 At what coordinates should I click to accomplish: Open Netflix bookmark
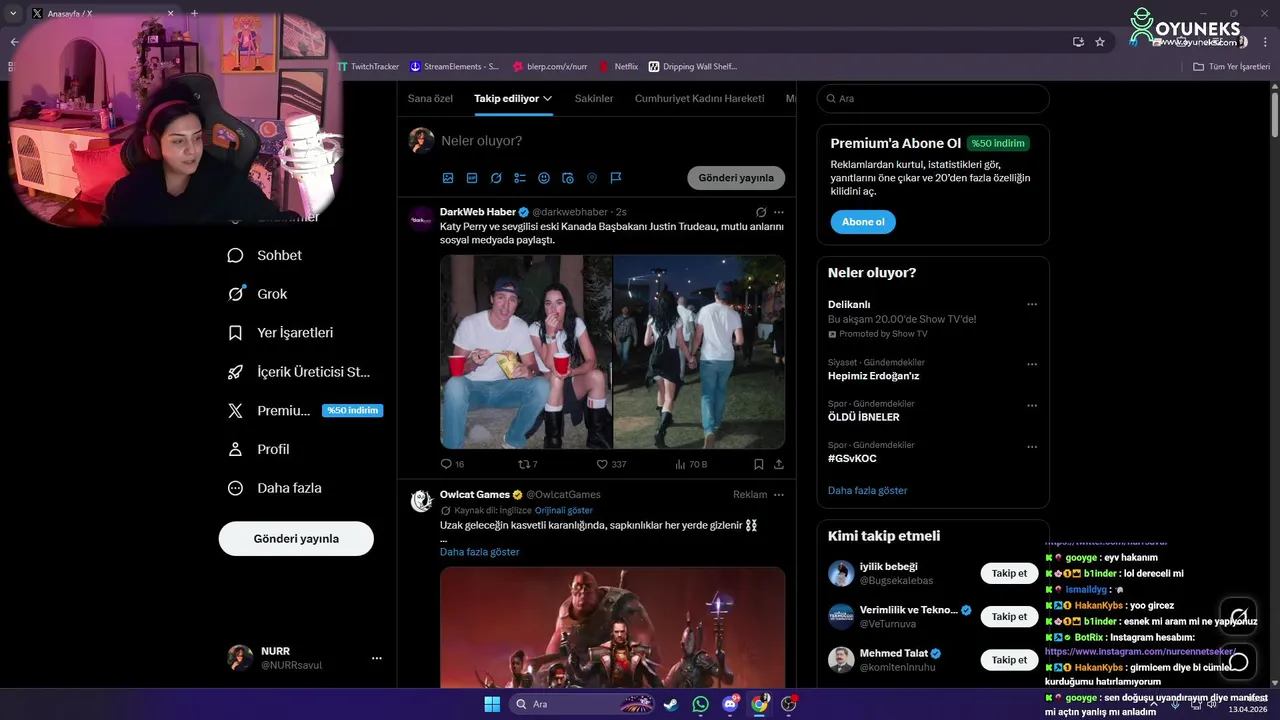(x=619, y=67)
